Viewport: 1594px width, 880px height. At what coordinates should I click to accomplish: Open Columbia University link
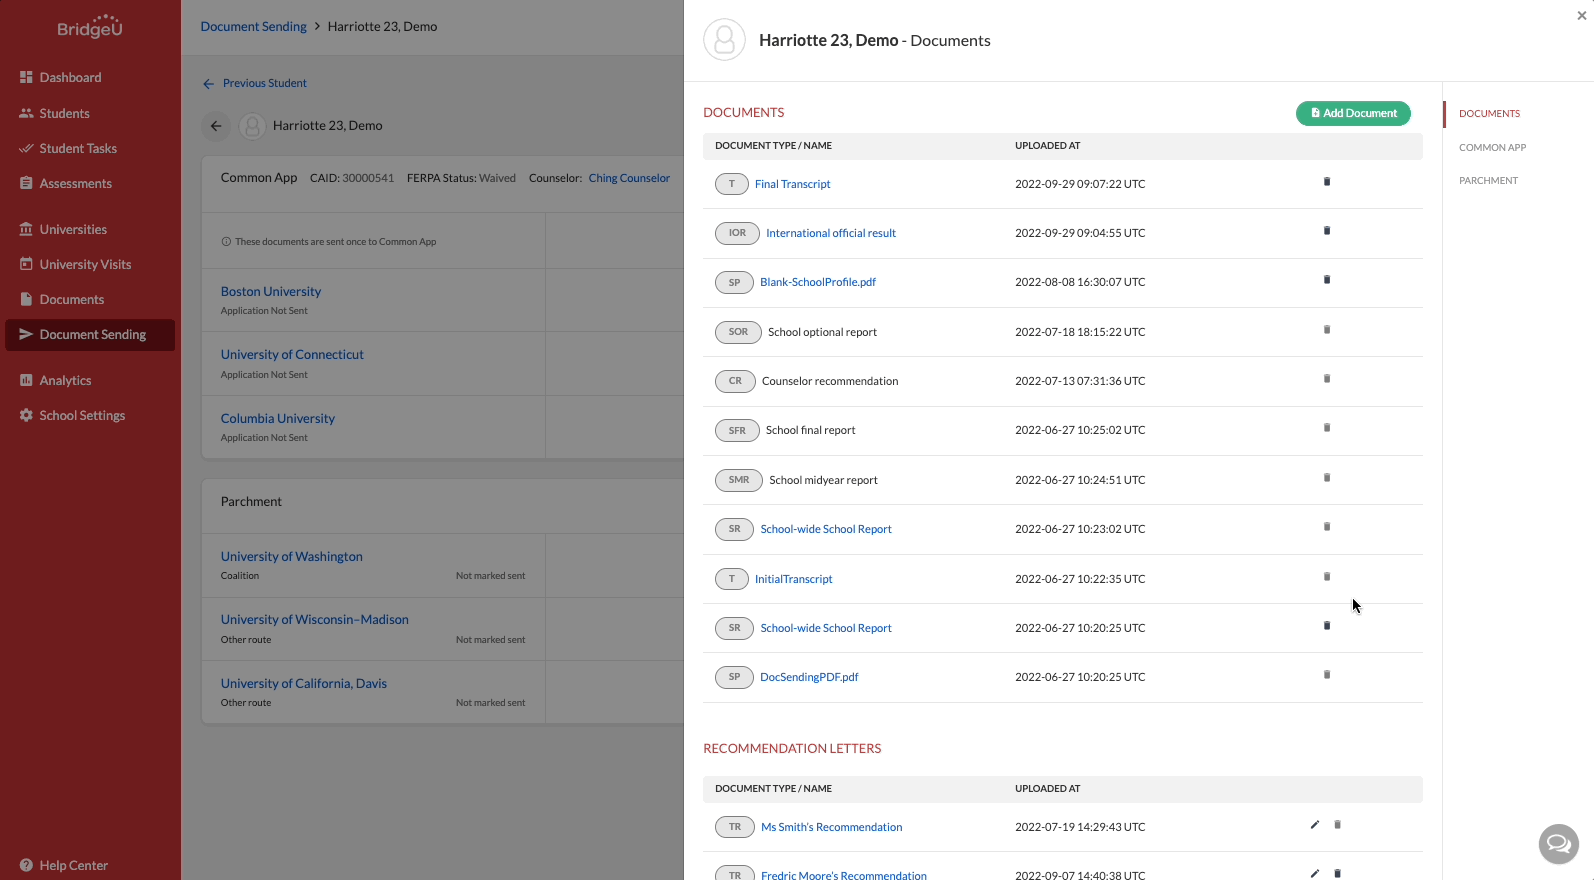(277, 418)
